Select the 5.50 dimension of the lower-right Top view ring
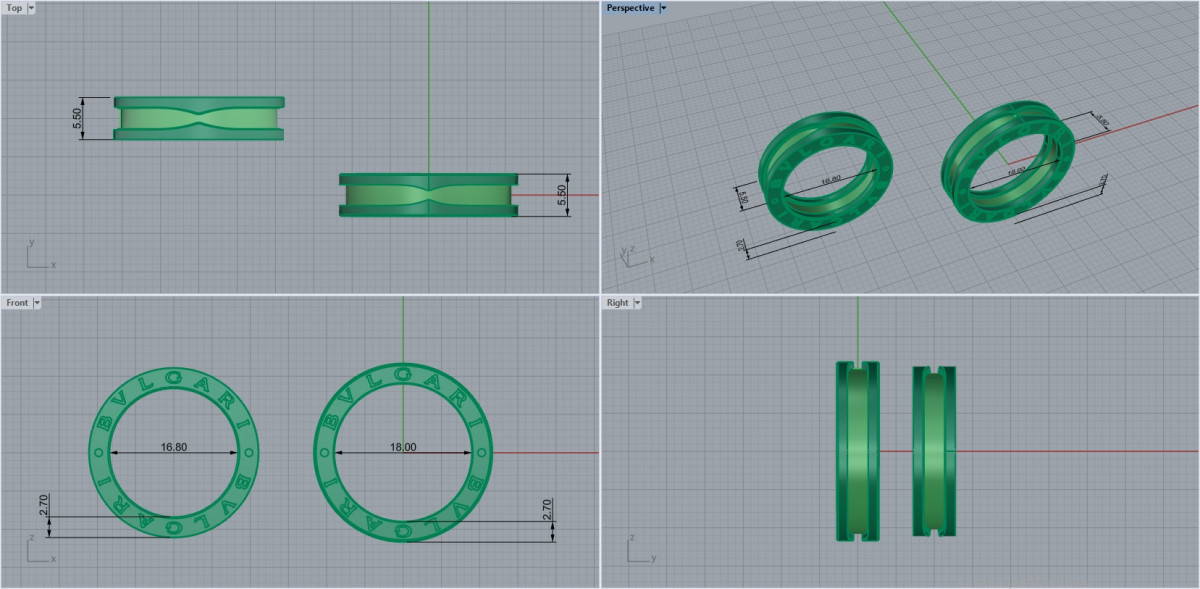This screenshot has width=1200, height=589. coord(562,194)
